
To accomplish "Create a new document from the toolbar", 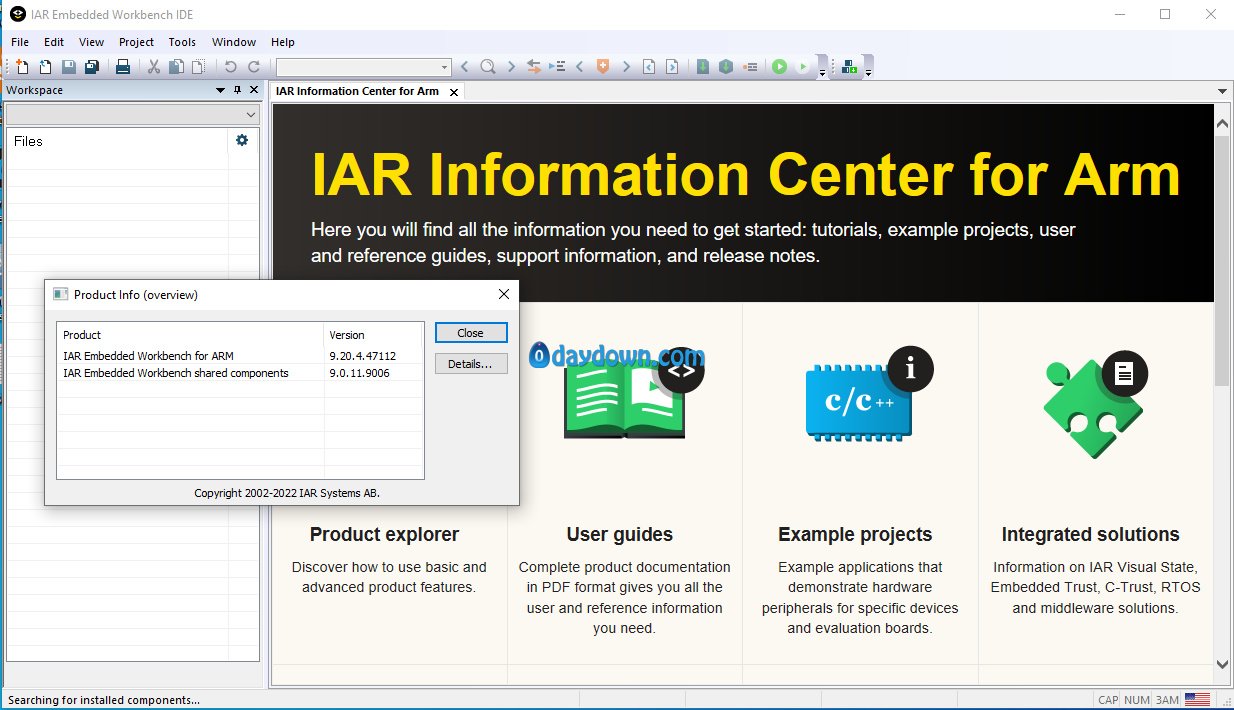I will coord(22,67).
